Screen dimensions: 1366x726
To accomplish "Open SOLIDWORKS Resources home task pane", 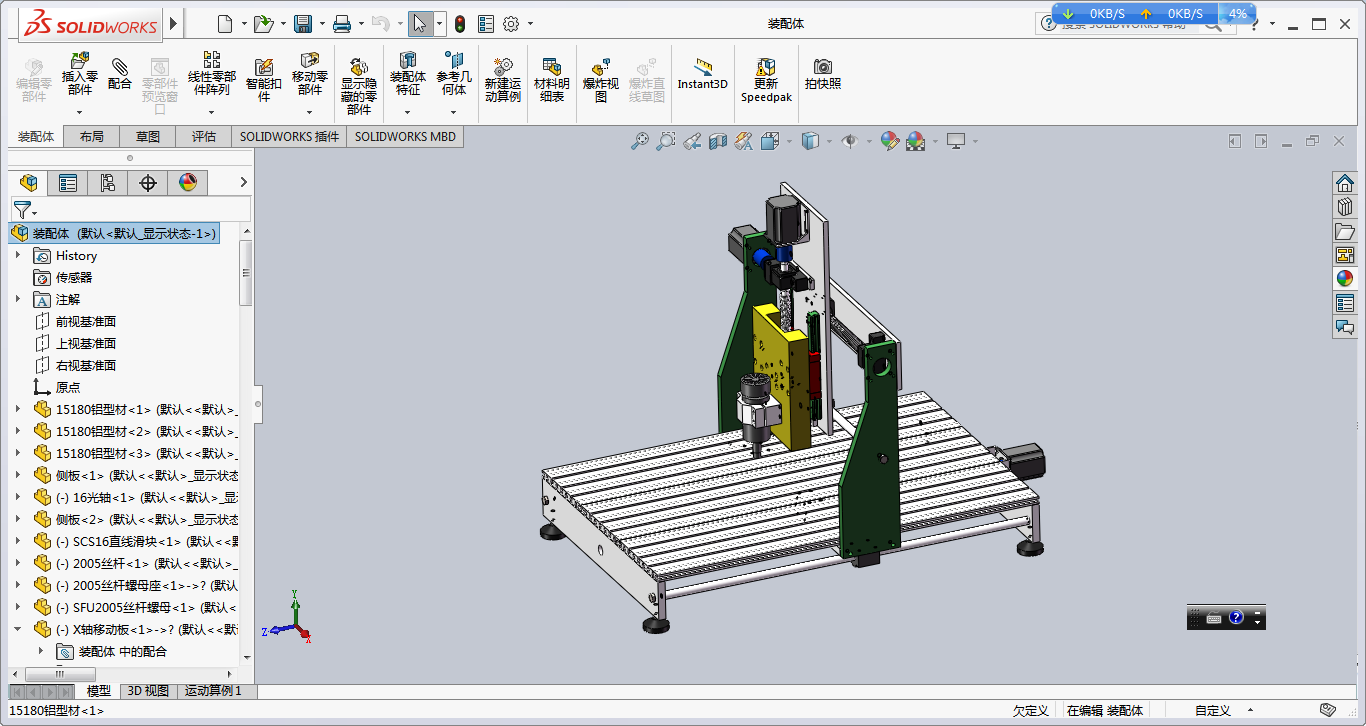I will [x=1345, y=182].
